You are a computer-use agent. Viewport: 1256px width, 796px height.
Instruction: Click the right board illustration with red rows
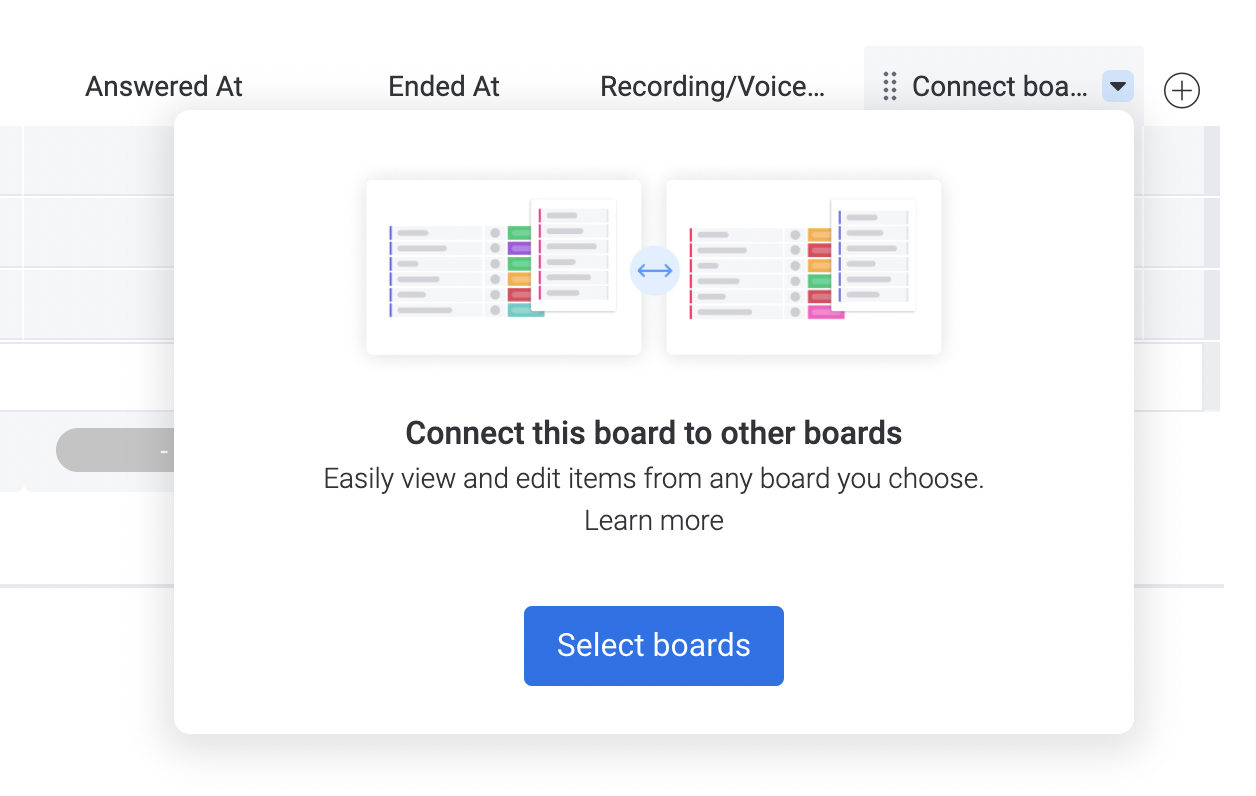tap(804, 267)
